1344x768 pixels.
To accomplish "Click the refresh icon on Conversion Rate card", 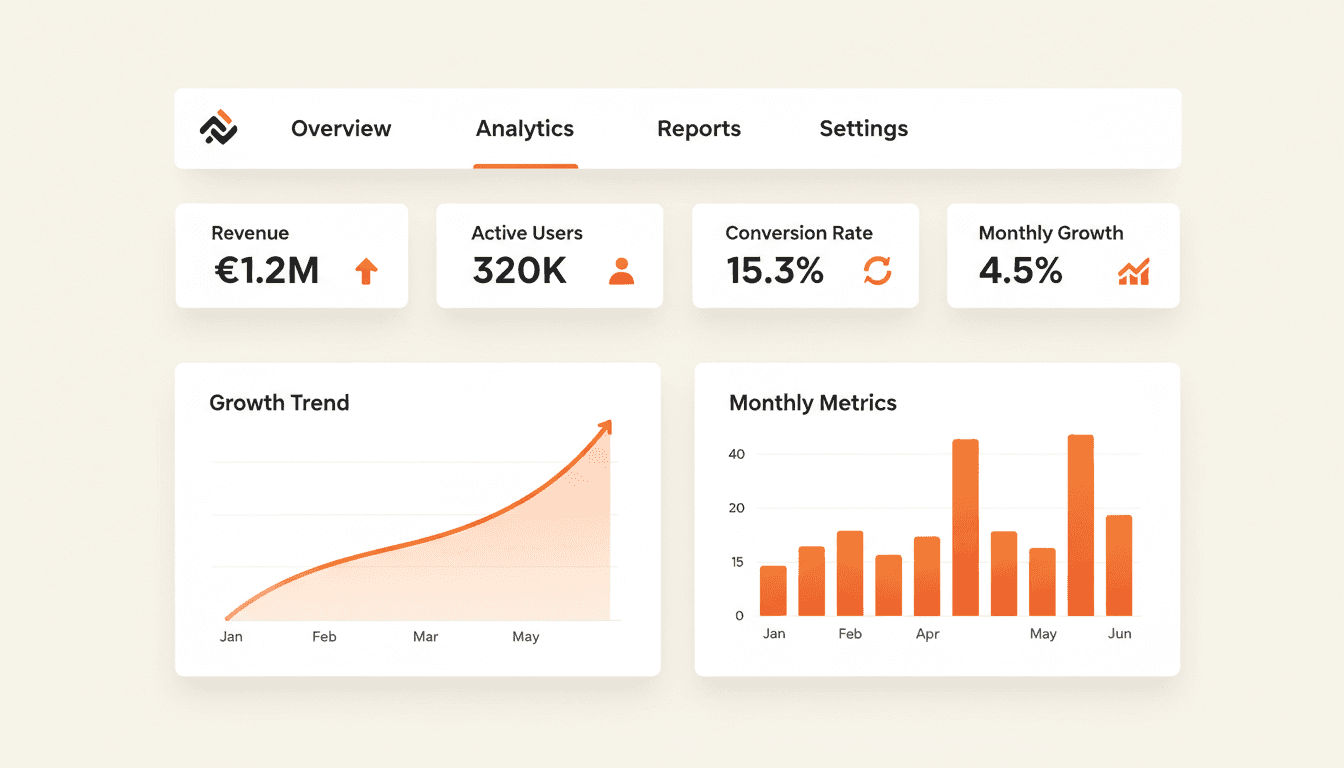I will [877, 271].
